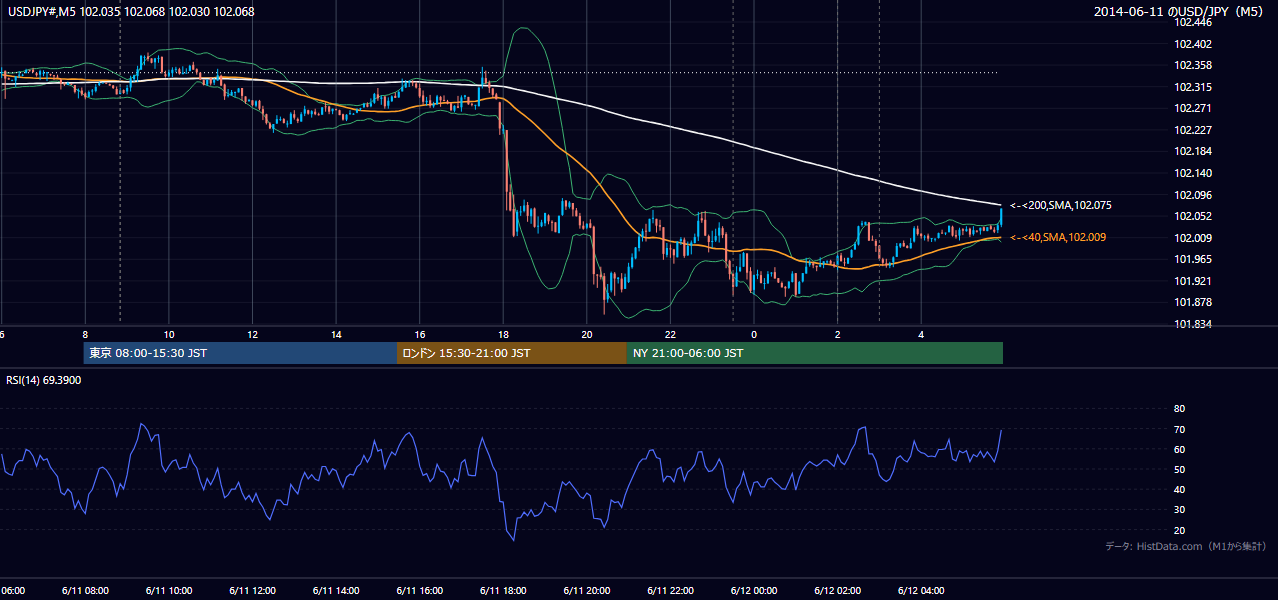Click price axis value 102.184
The width and height of the screenshot is (1278, 600).
[x=1193, y=152]
